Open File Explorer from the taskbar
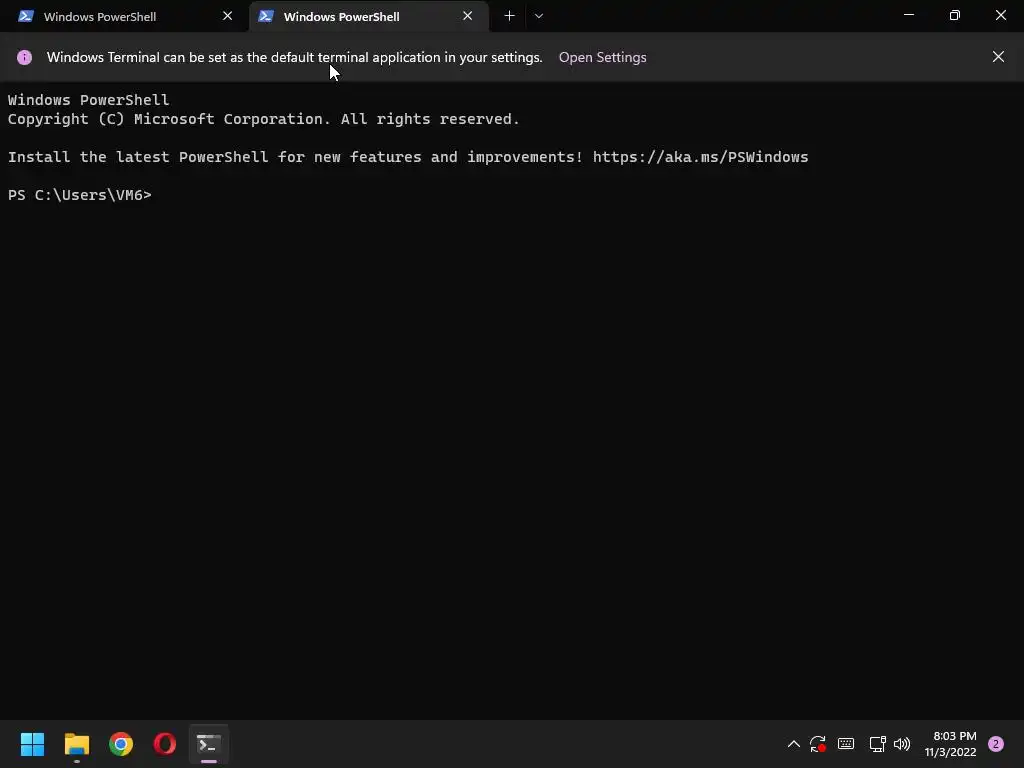Screen dimensions: 1024x768 (76, 744)
